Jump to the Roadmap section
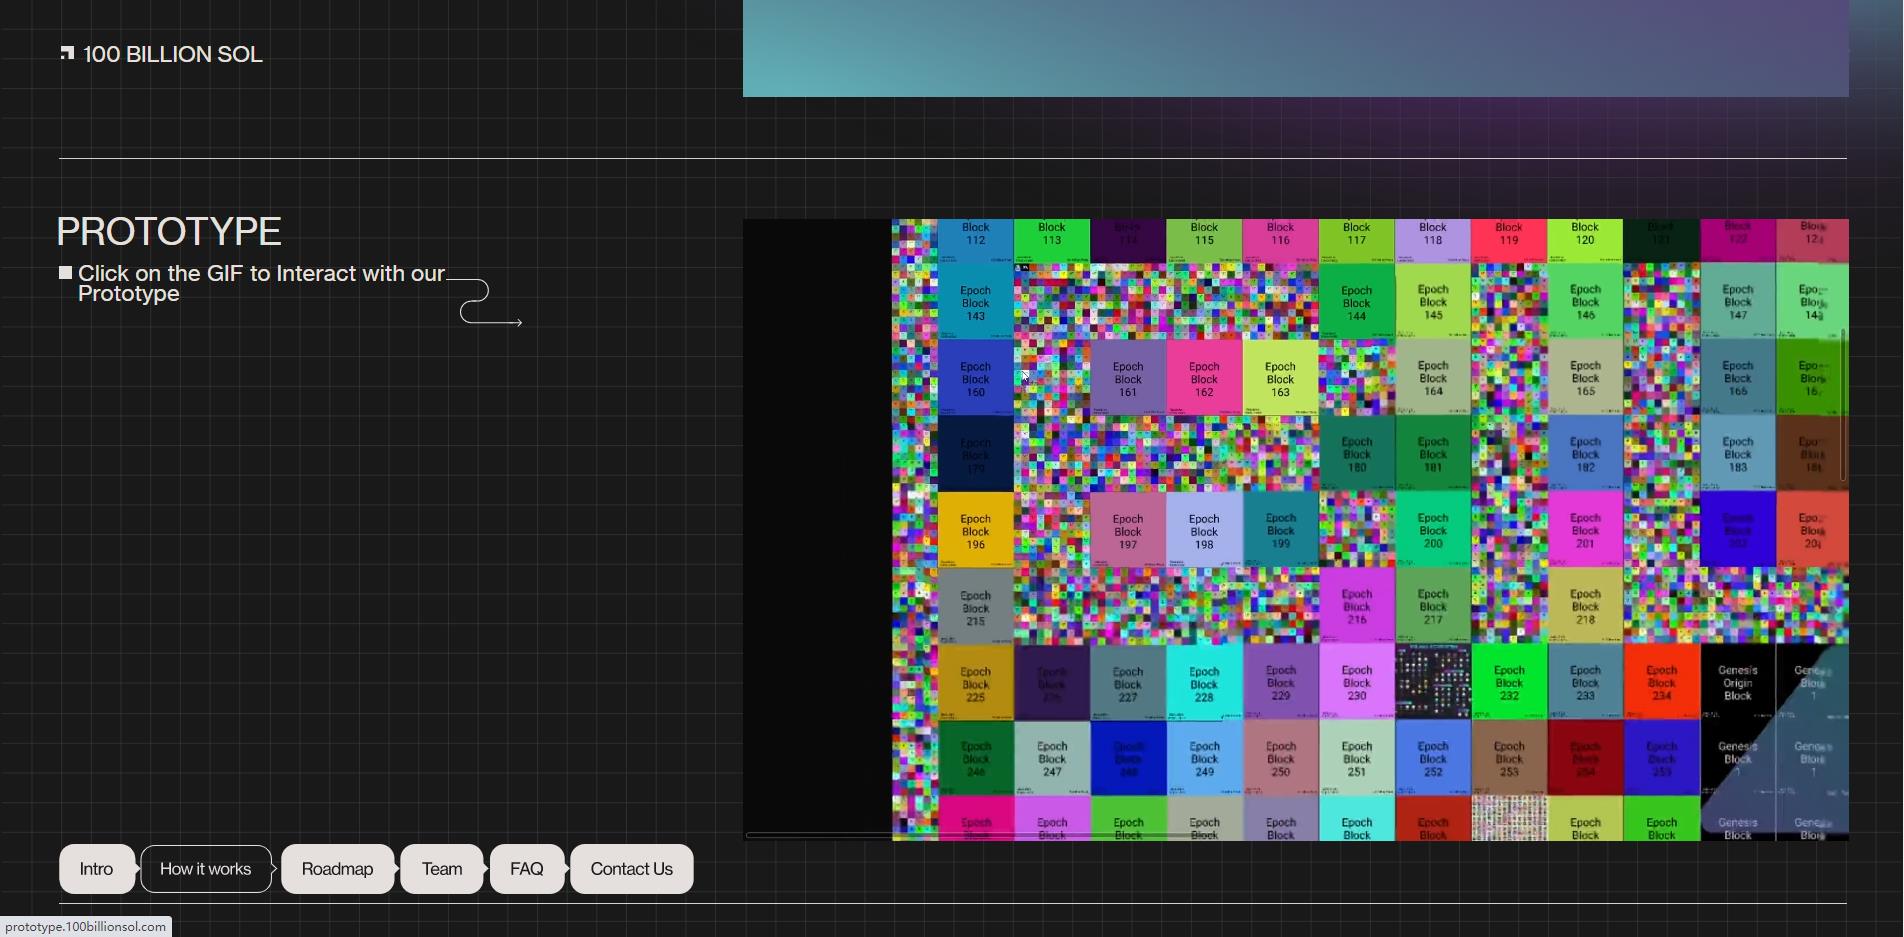 click(337, 869)
